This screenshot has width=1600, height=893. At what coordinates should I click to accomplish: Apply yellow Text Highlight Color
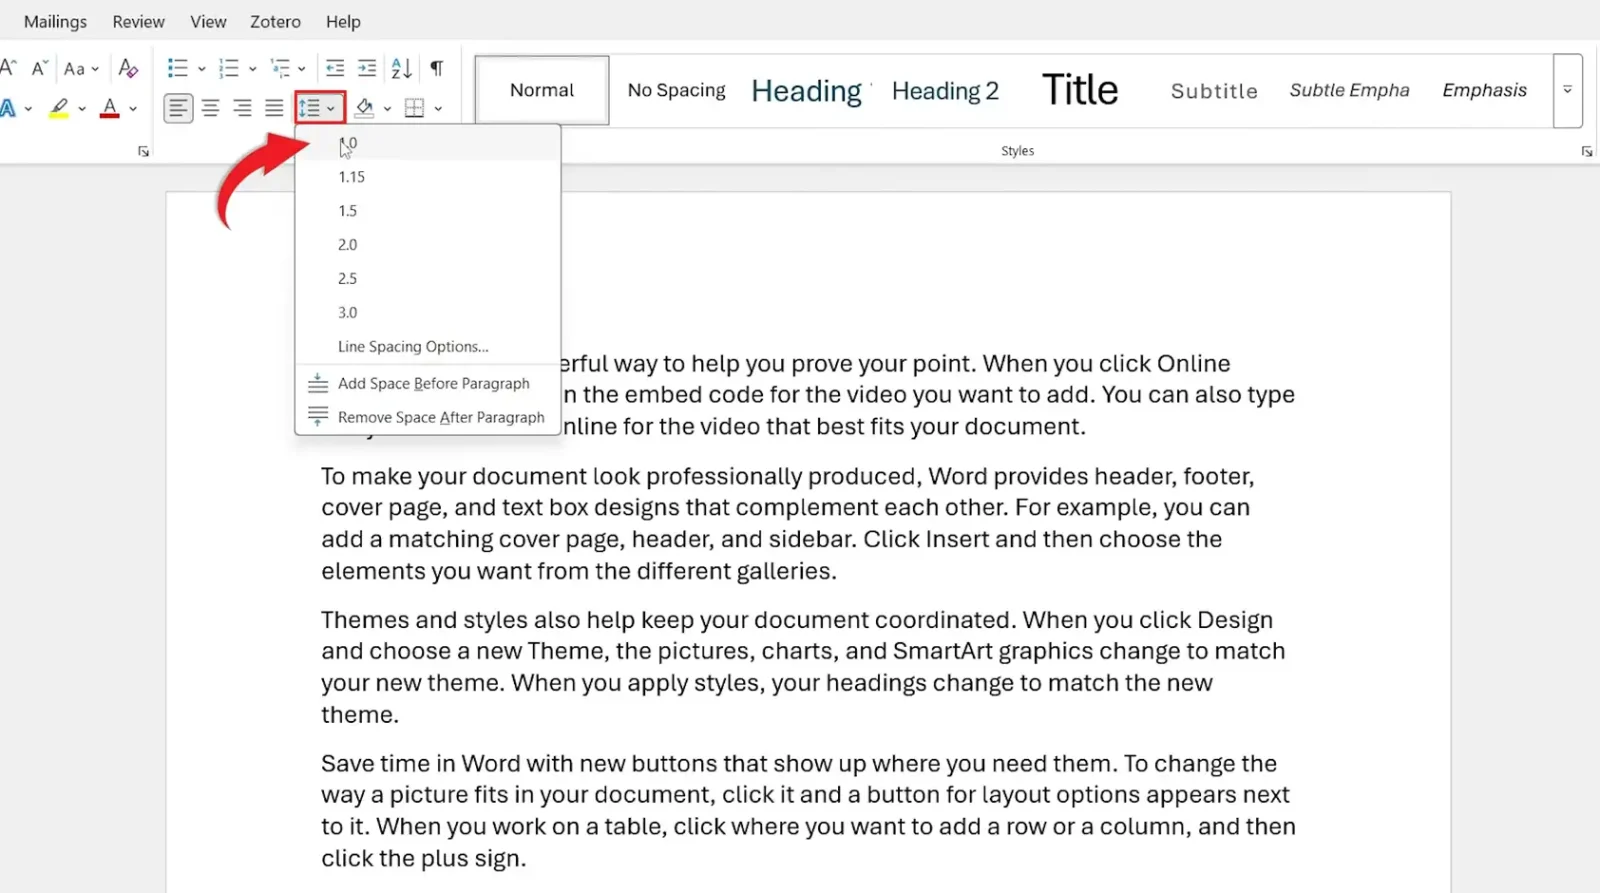(59, 108)
